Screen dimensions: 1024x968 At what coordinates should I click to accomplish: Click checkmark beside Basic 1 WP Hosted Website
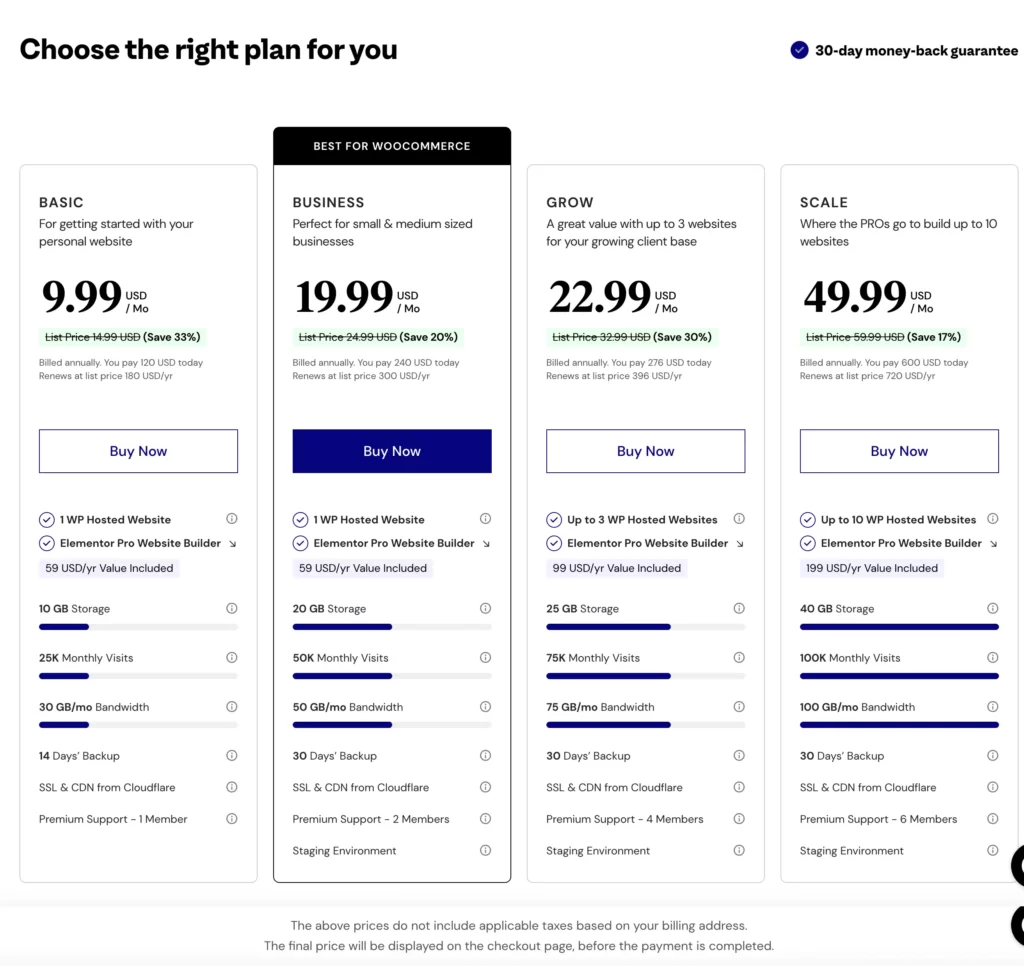coord(46,520)
